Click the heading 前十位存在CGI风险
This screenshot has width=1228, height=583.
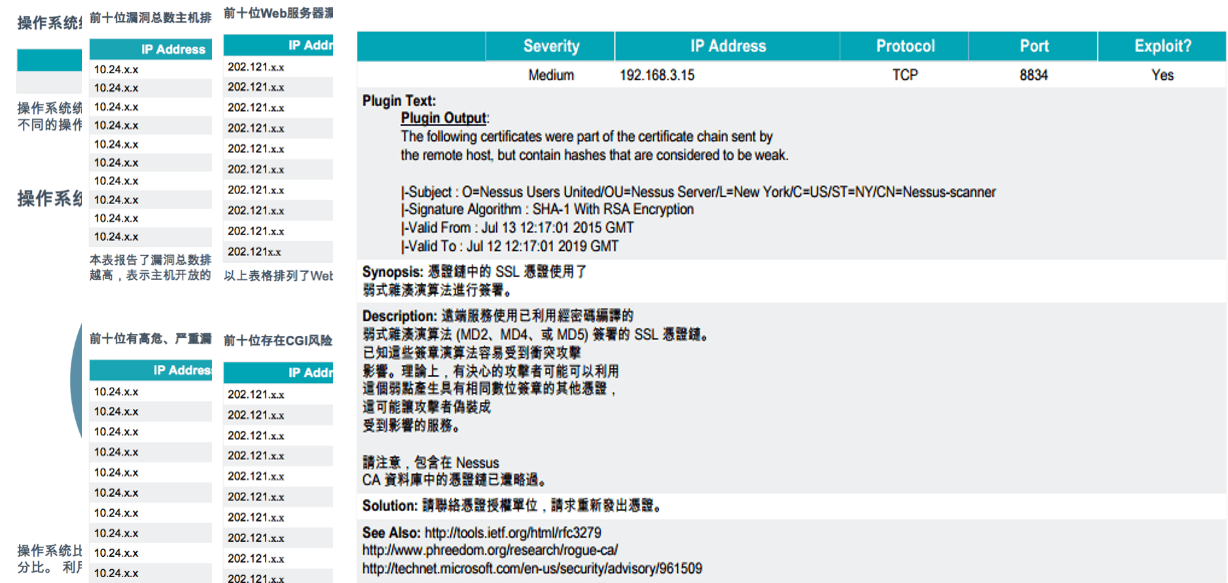(279, 341)
